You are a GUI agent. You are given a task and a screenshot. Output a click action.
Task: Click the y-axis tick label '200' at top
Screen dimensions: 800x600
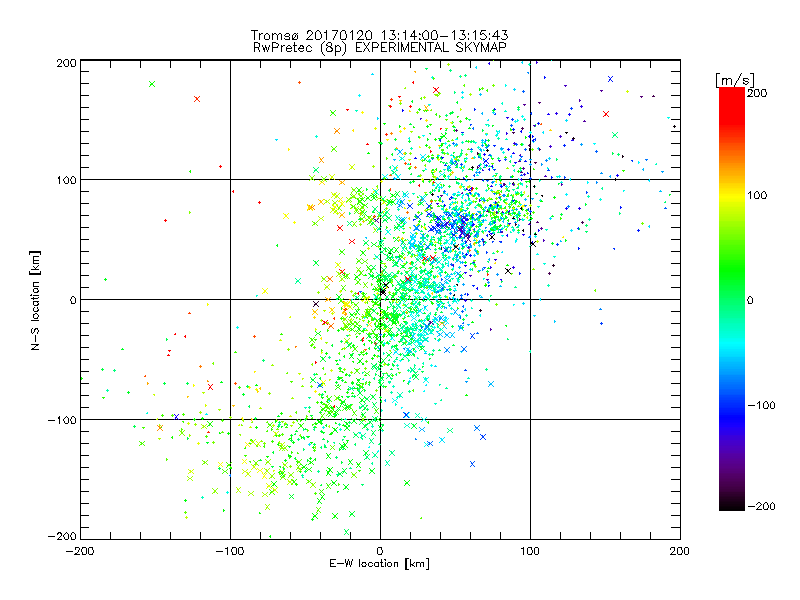66,63
